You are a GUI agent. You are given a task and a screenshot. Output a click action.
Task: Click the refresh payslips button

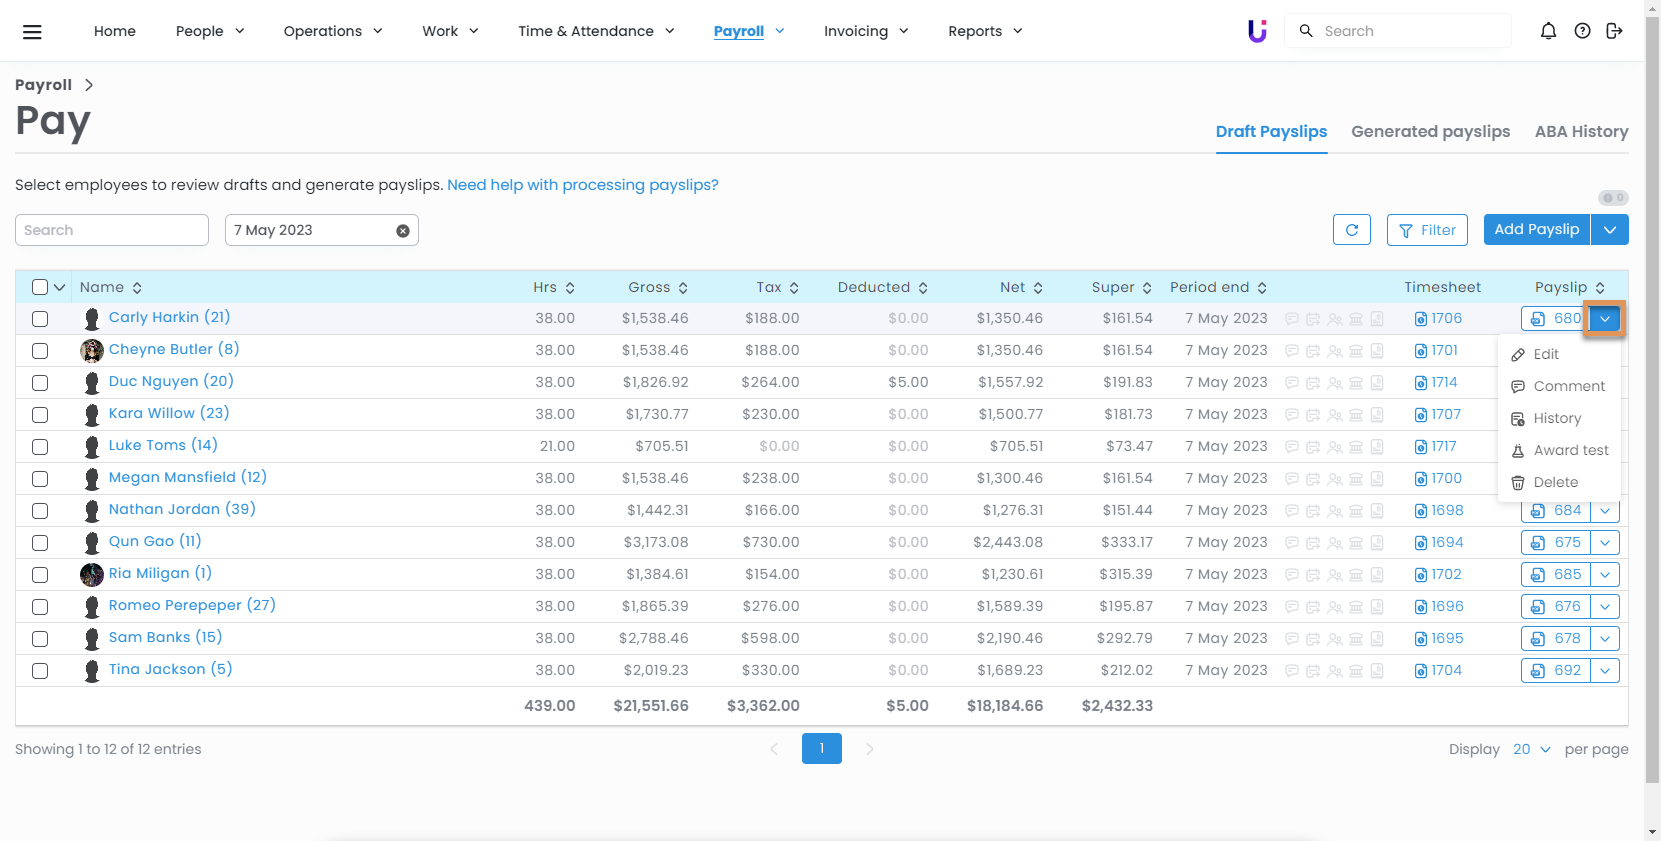click(1351, 230)
